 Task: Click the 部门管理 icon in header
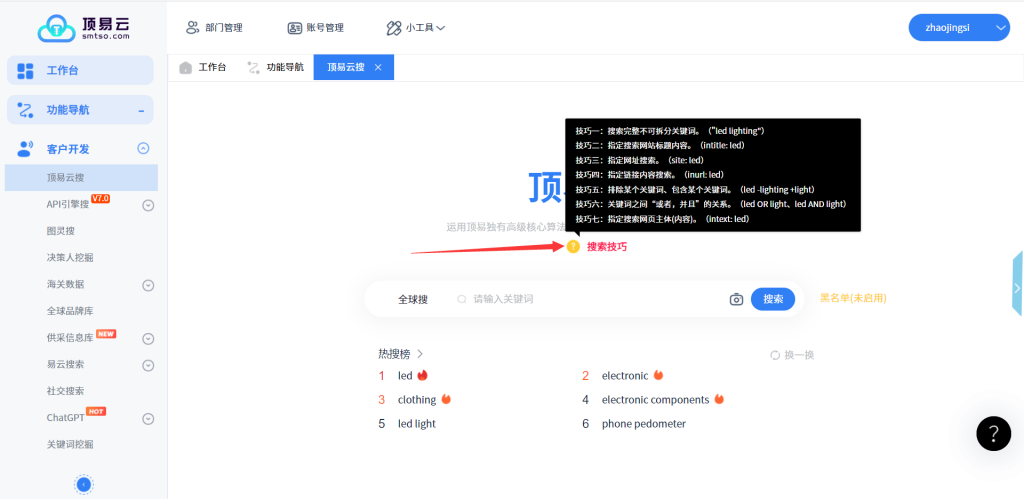pos(191,28)
